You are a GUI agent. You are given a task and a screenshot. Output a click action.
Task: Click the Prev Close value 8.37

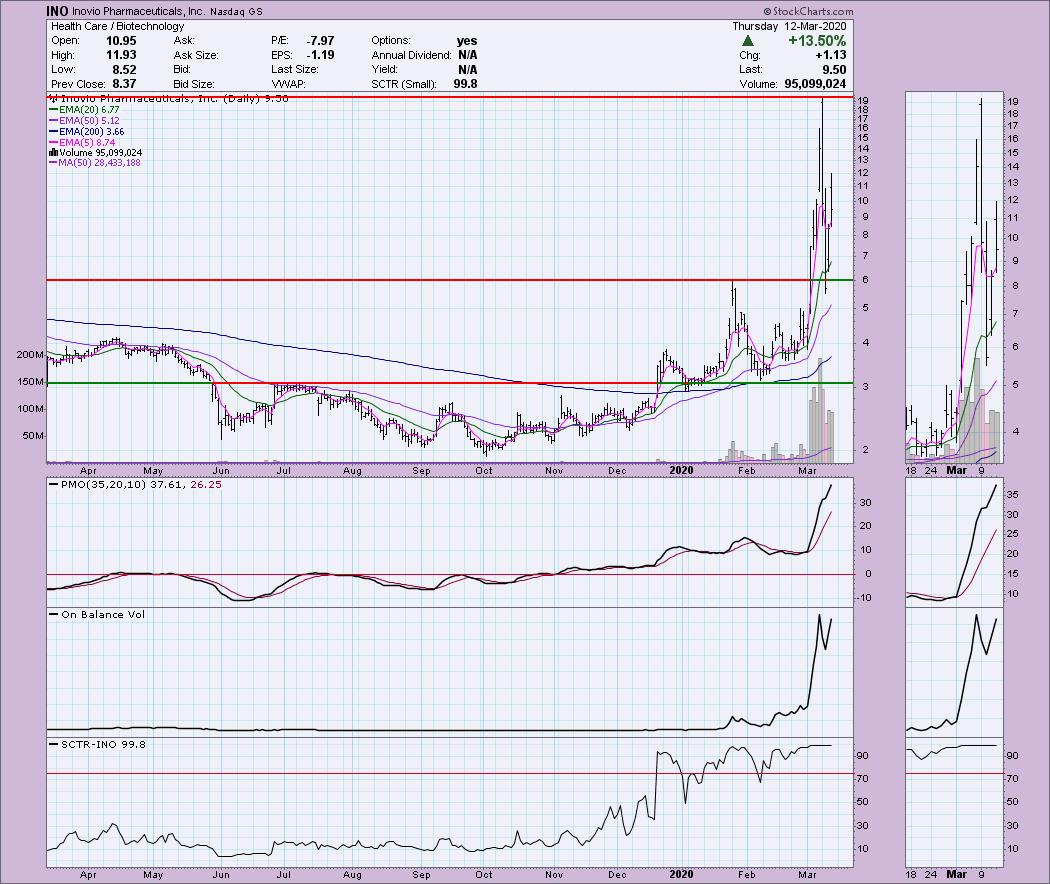click(125, 84)
